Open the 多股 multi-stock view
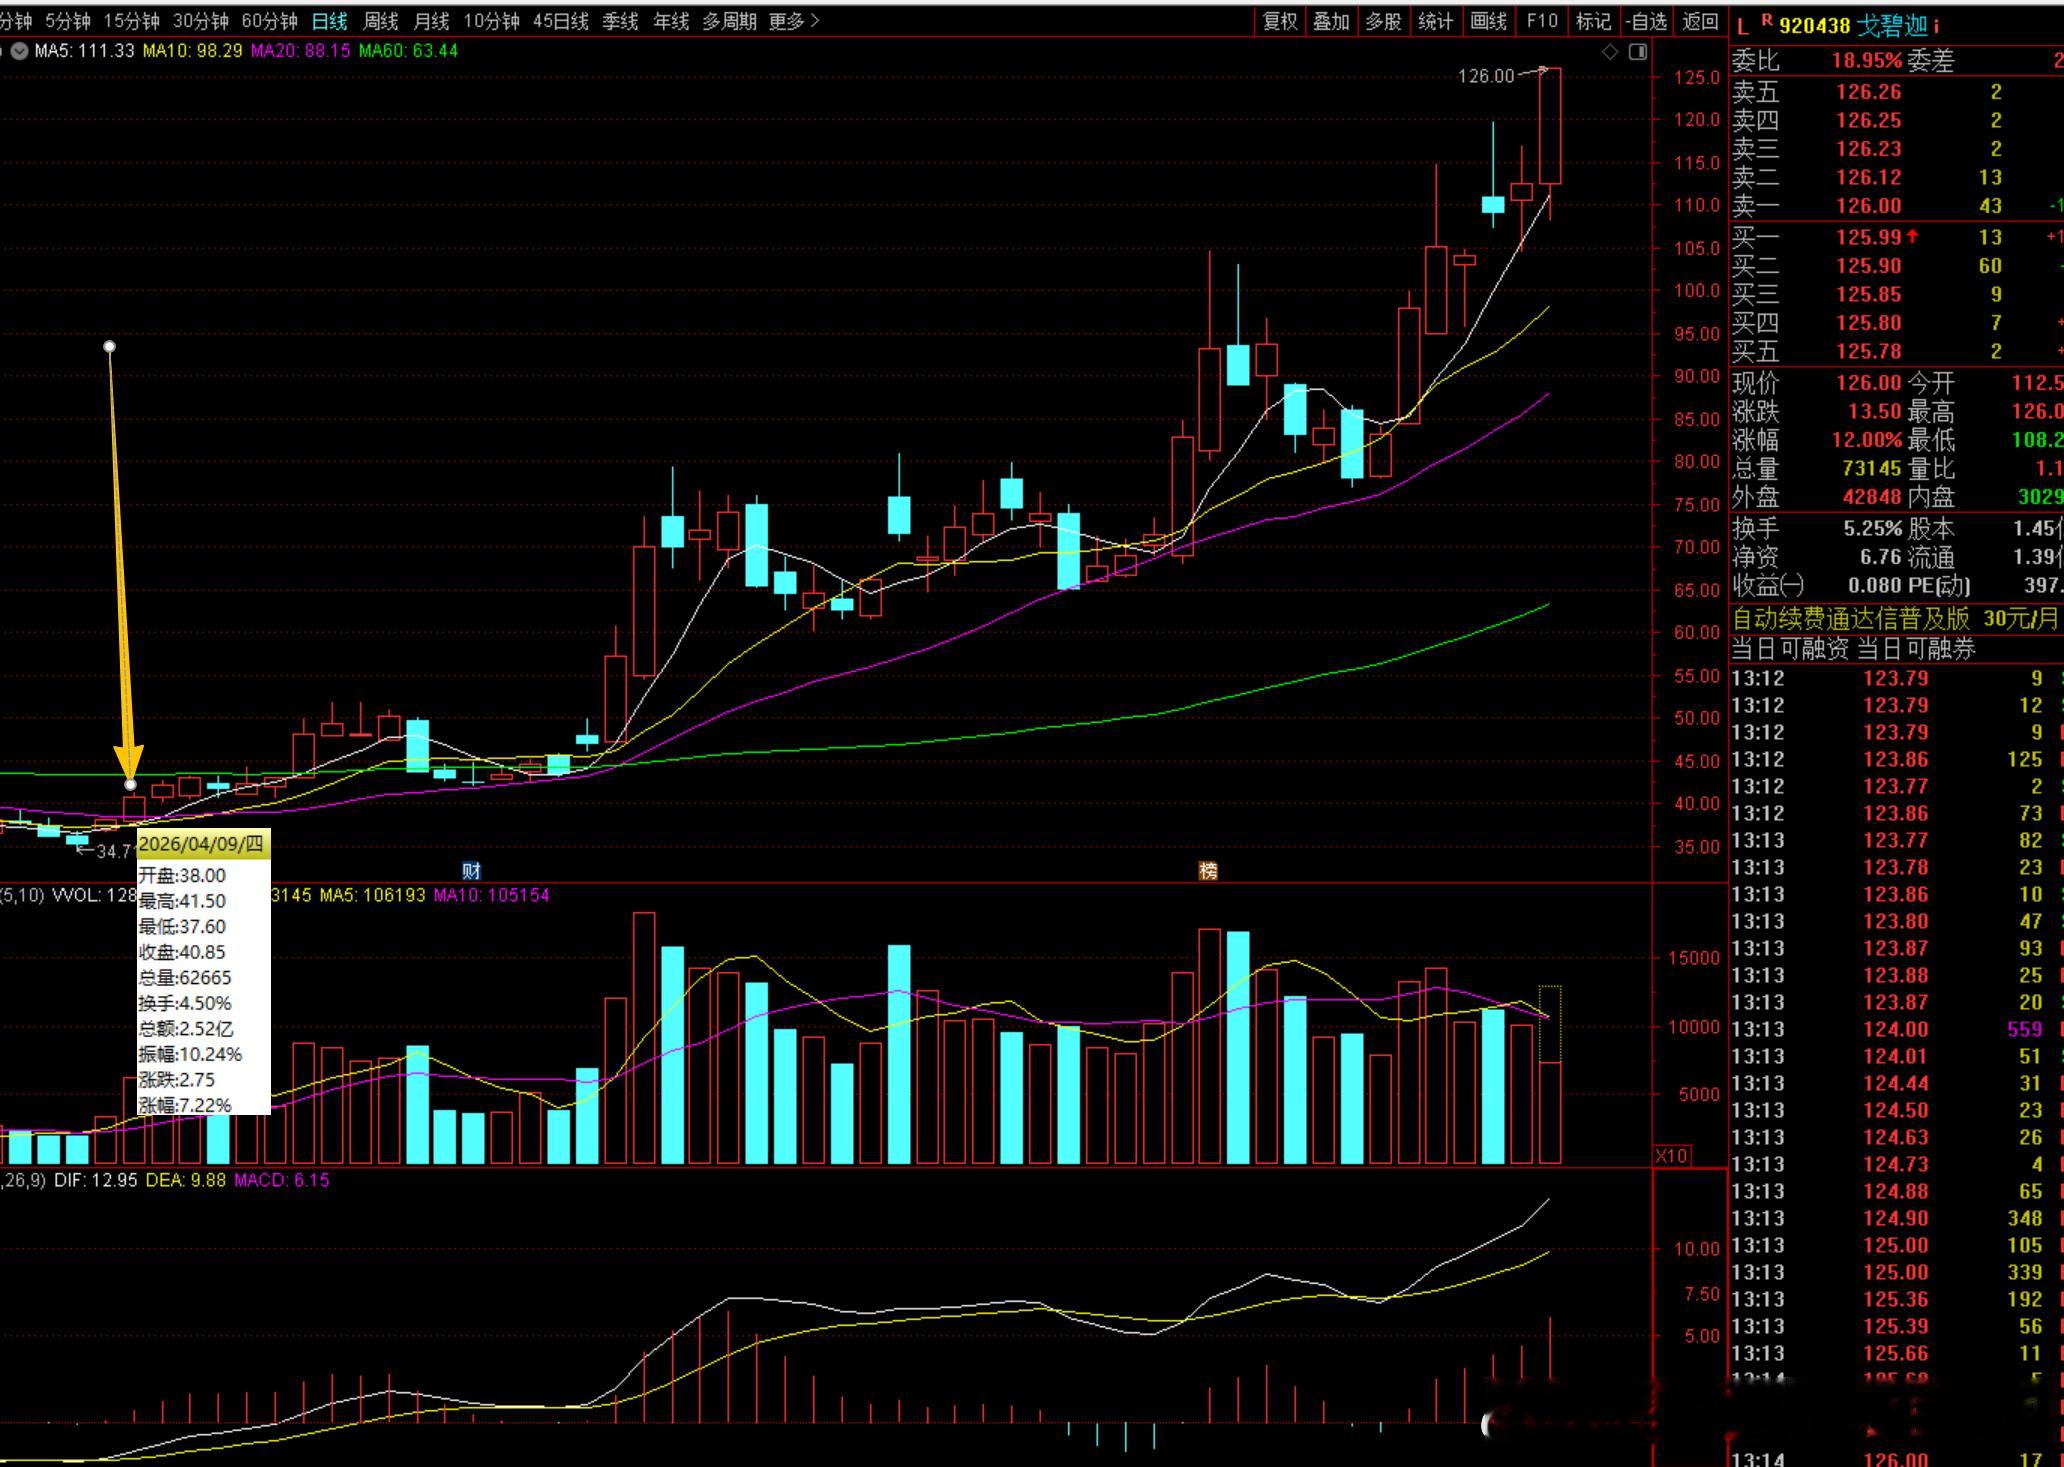2064x1467 pixels. coord(1383,21)
